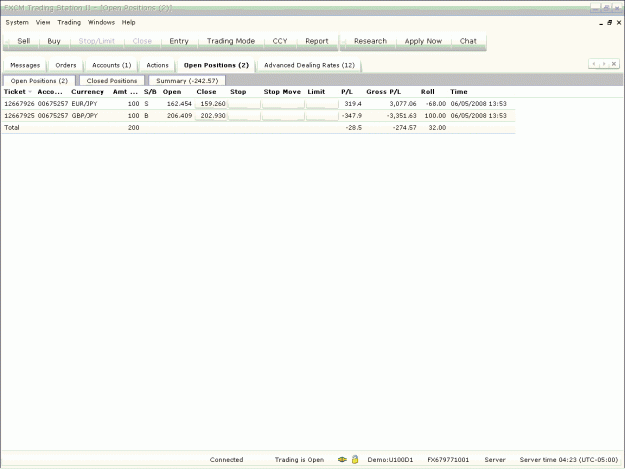Open Trading Mode from toolbar
The image size is (625, 469).
(x=231, y=41)
